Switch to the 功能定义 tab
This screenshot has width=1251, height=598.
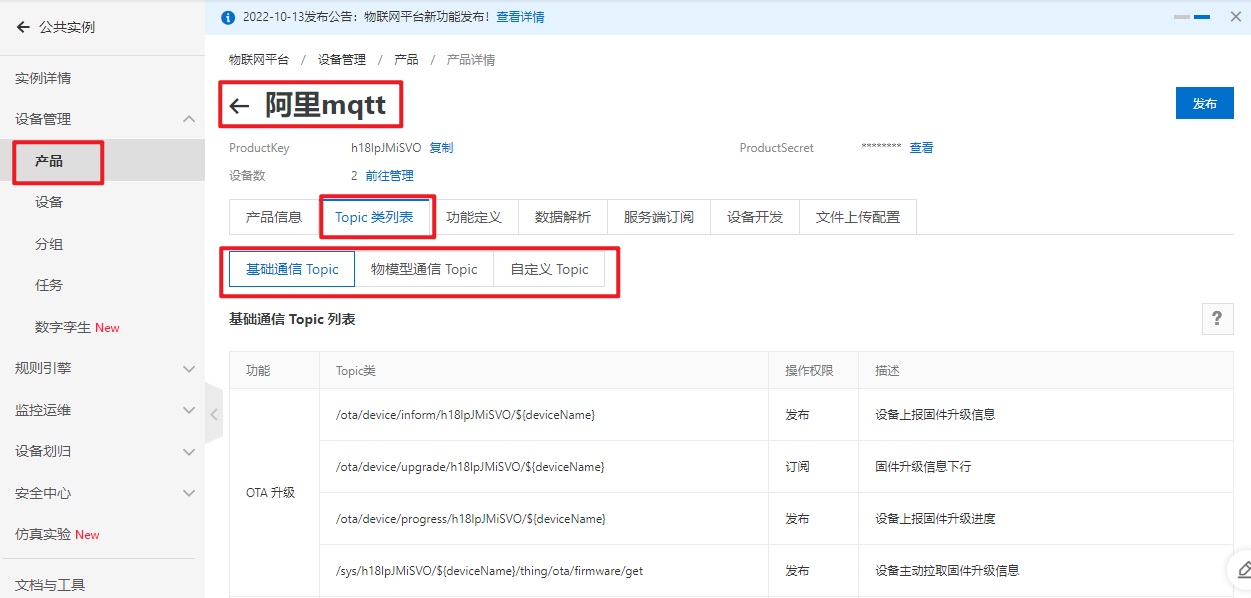point(476,216)
